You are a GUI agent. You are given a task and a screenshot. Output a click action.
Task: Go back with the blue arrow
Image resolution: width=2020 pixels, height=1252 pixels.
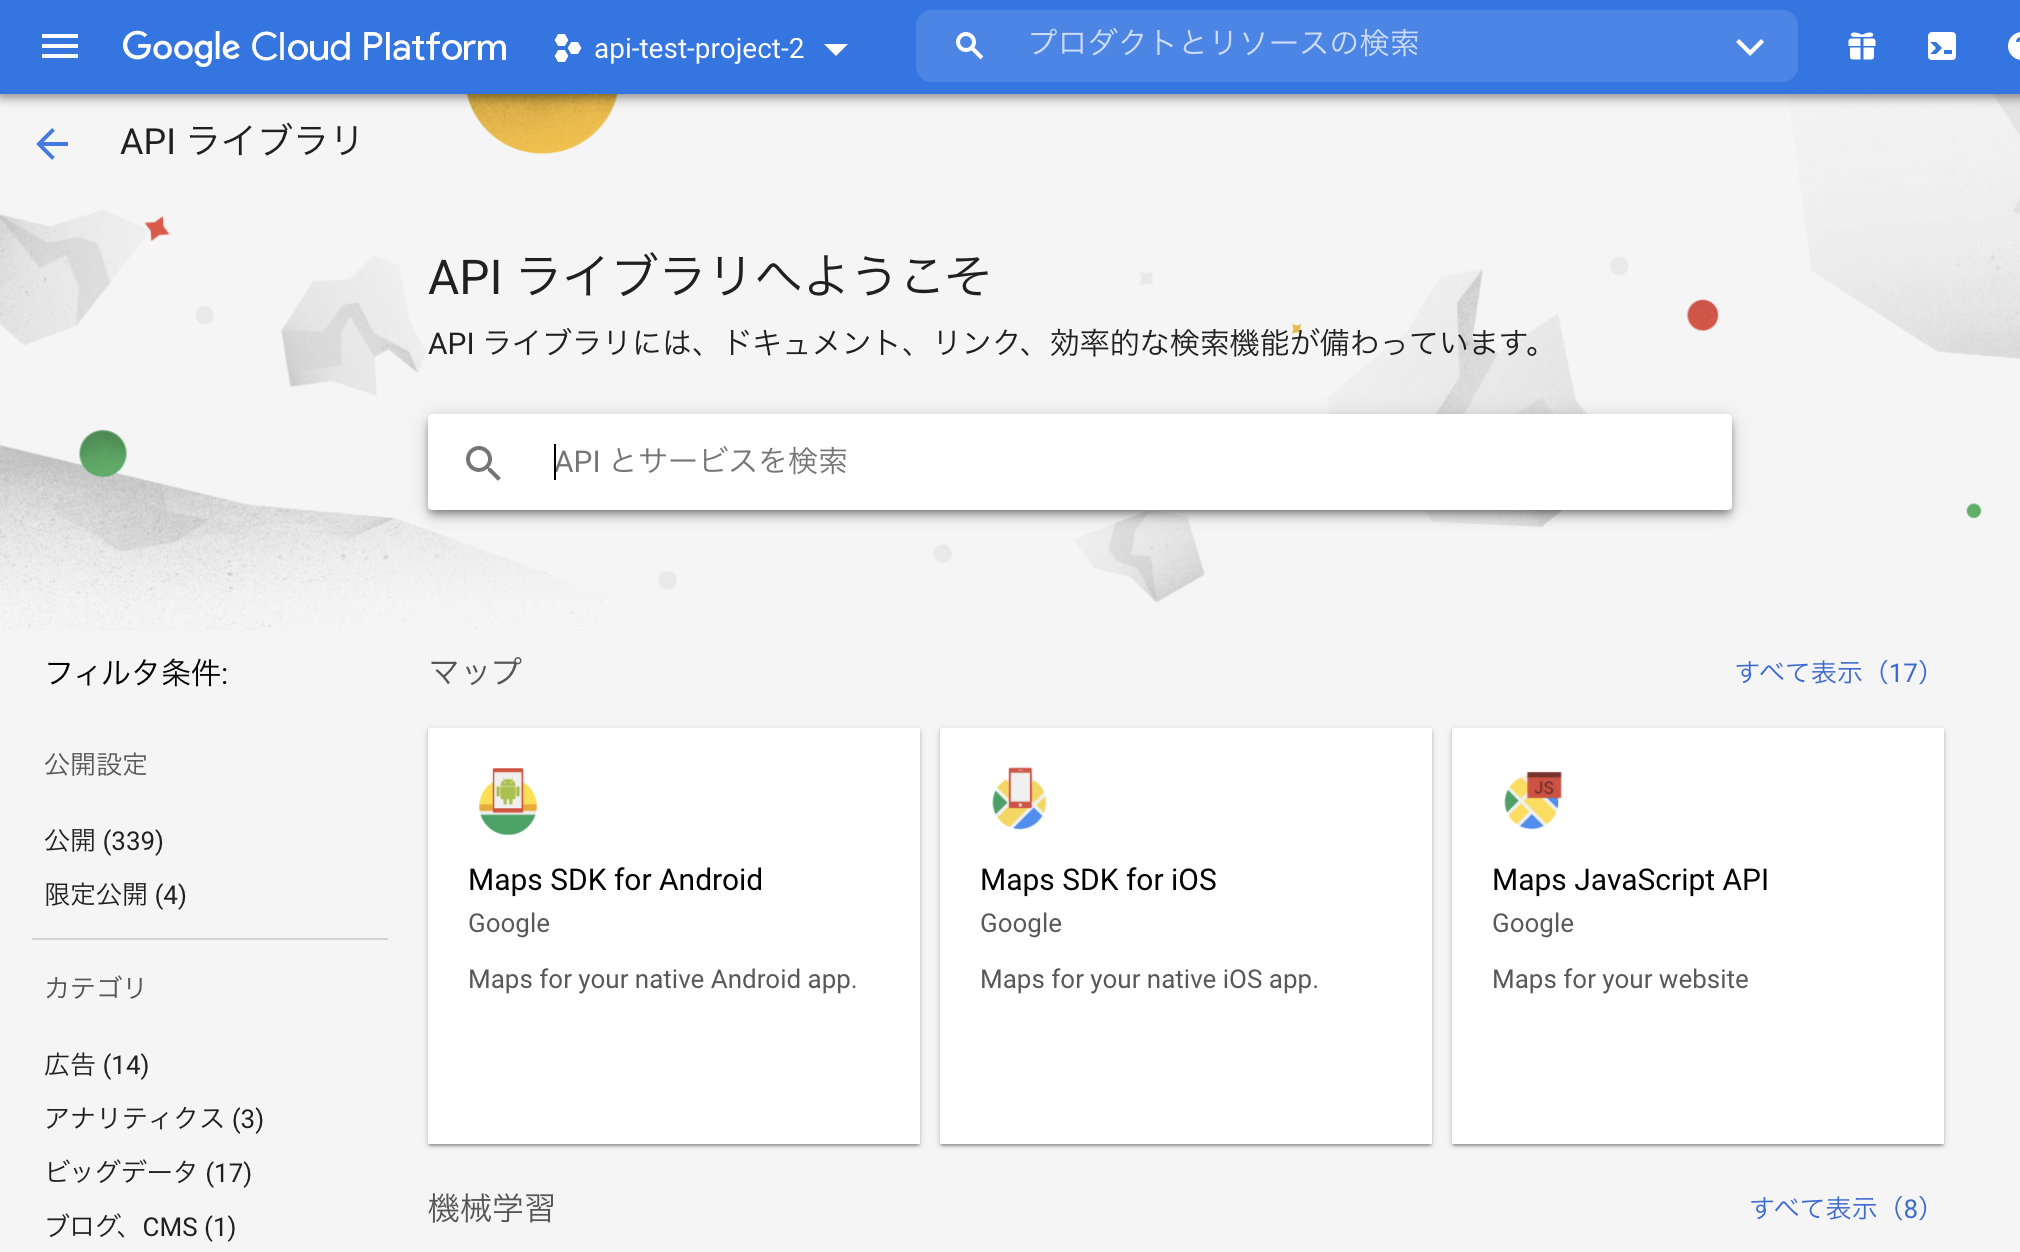click(x=52, y=143)
